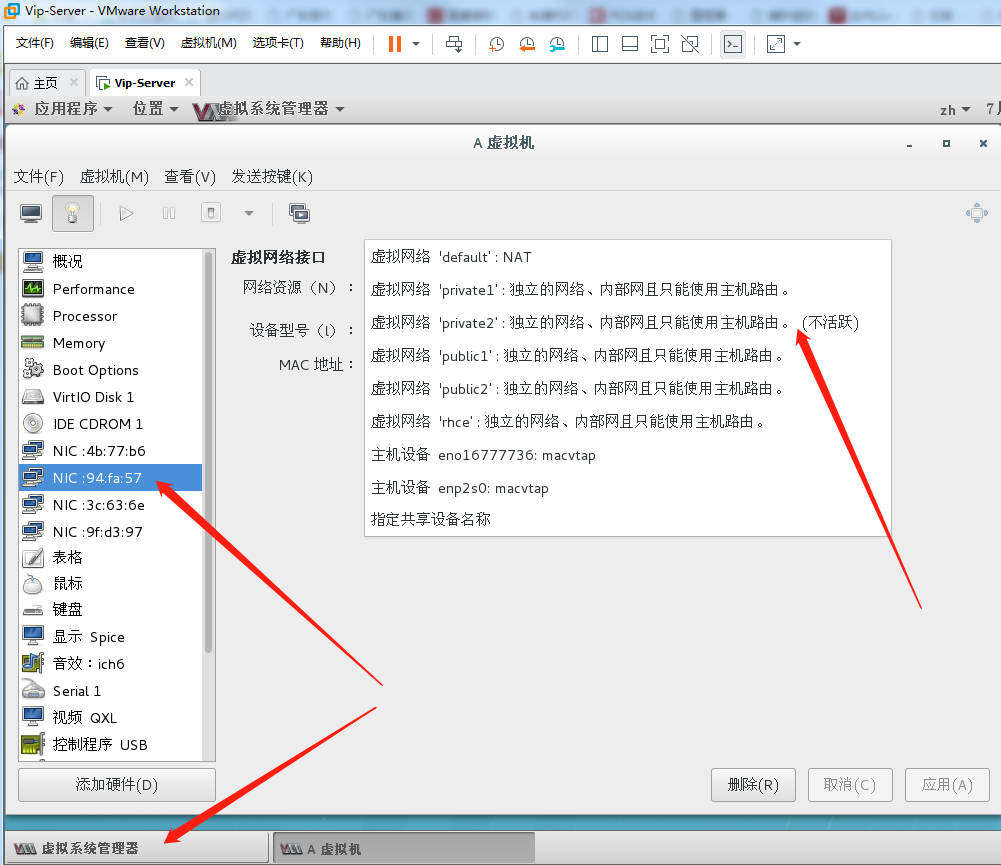This screenshot has width=1001, height=865.
Task: Enter full screen mode icon
Action: point(659,44)
